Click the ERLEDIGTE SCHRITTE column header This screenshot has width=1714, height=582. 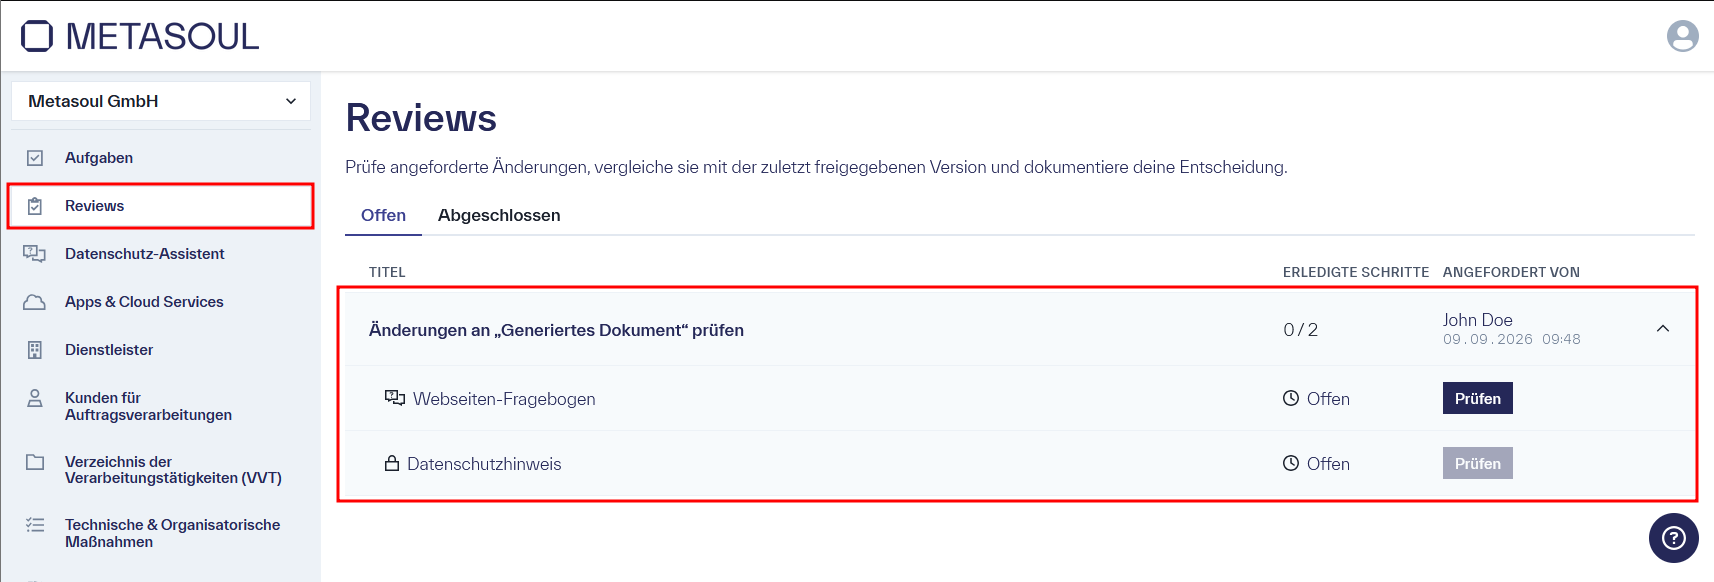click(1356, 272)
